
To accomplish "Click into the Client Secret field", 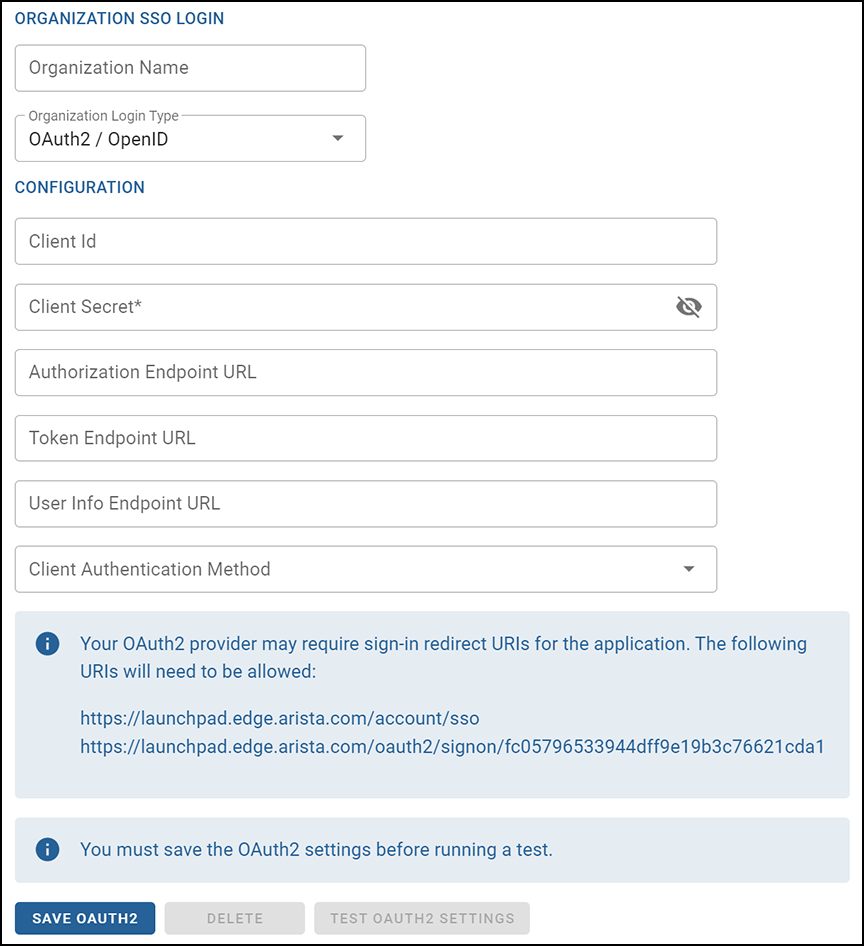I will (x=344, y=307).
